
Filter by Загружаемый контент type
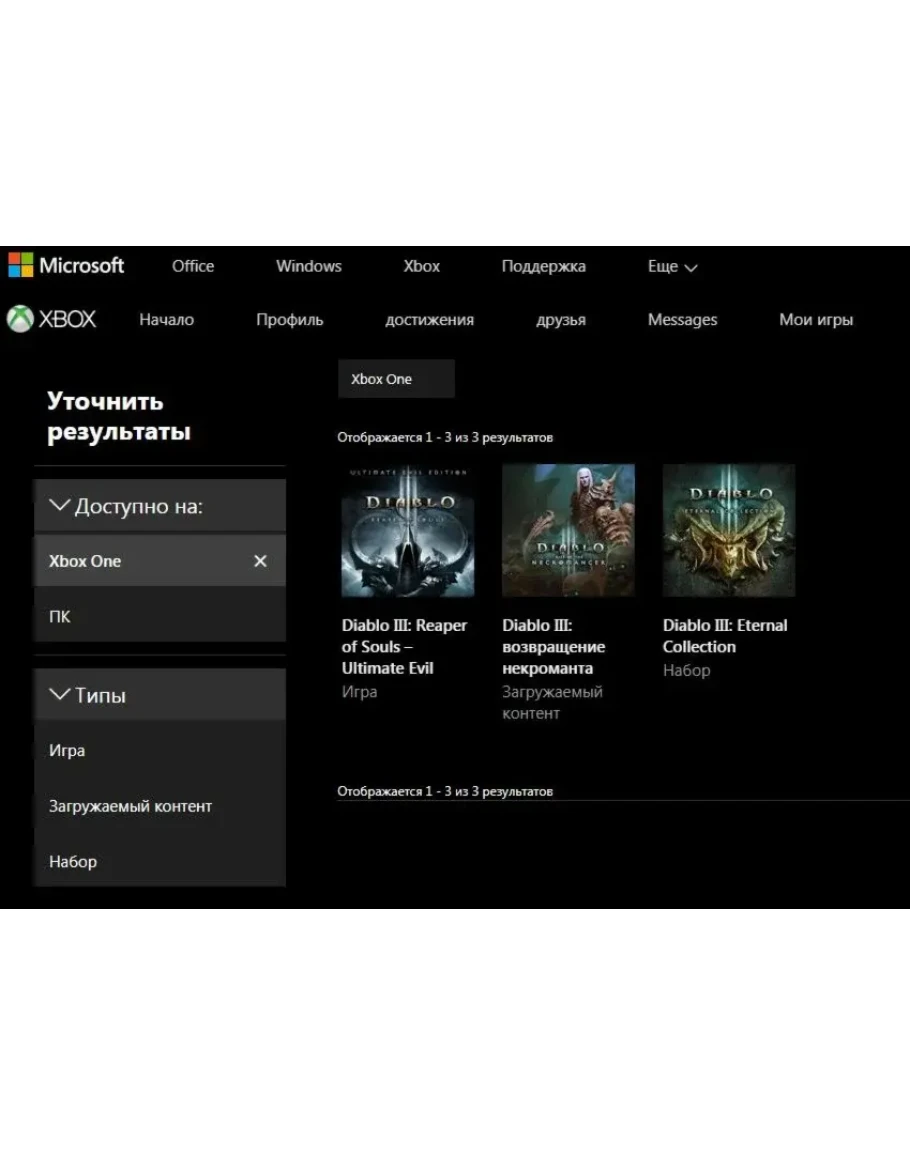pyautogui.click(x=130, y=806)
